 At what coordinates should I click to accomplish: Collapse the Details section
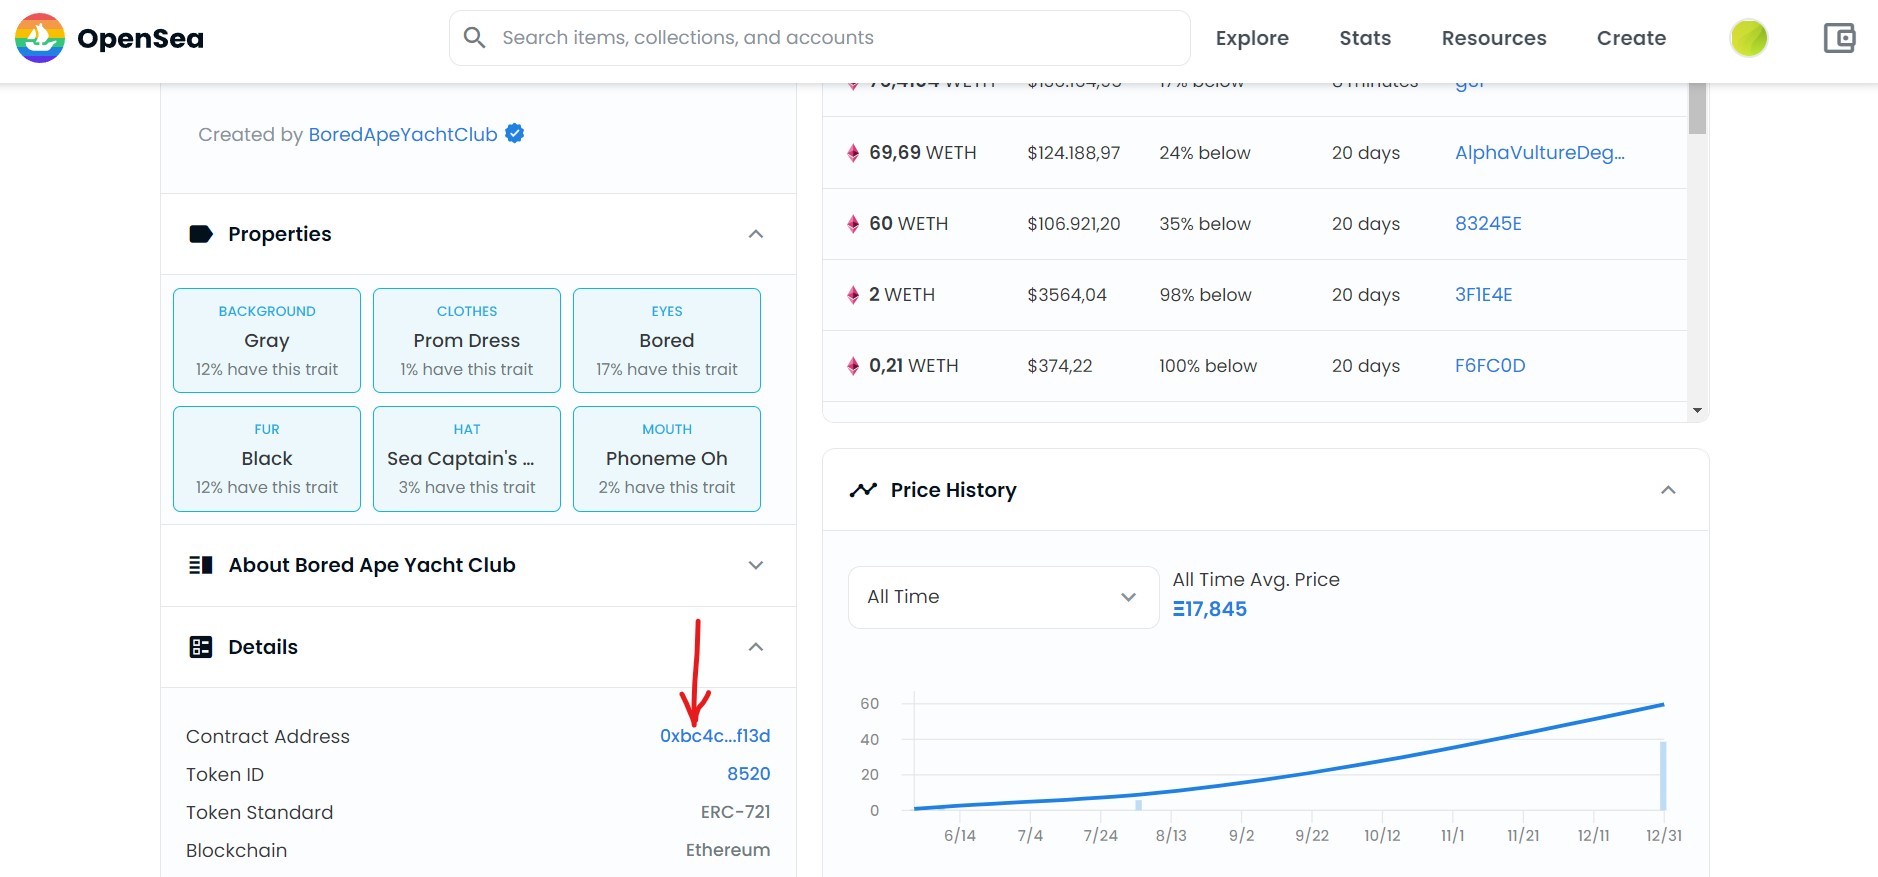click(x=756, y=647)
